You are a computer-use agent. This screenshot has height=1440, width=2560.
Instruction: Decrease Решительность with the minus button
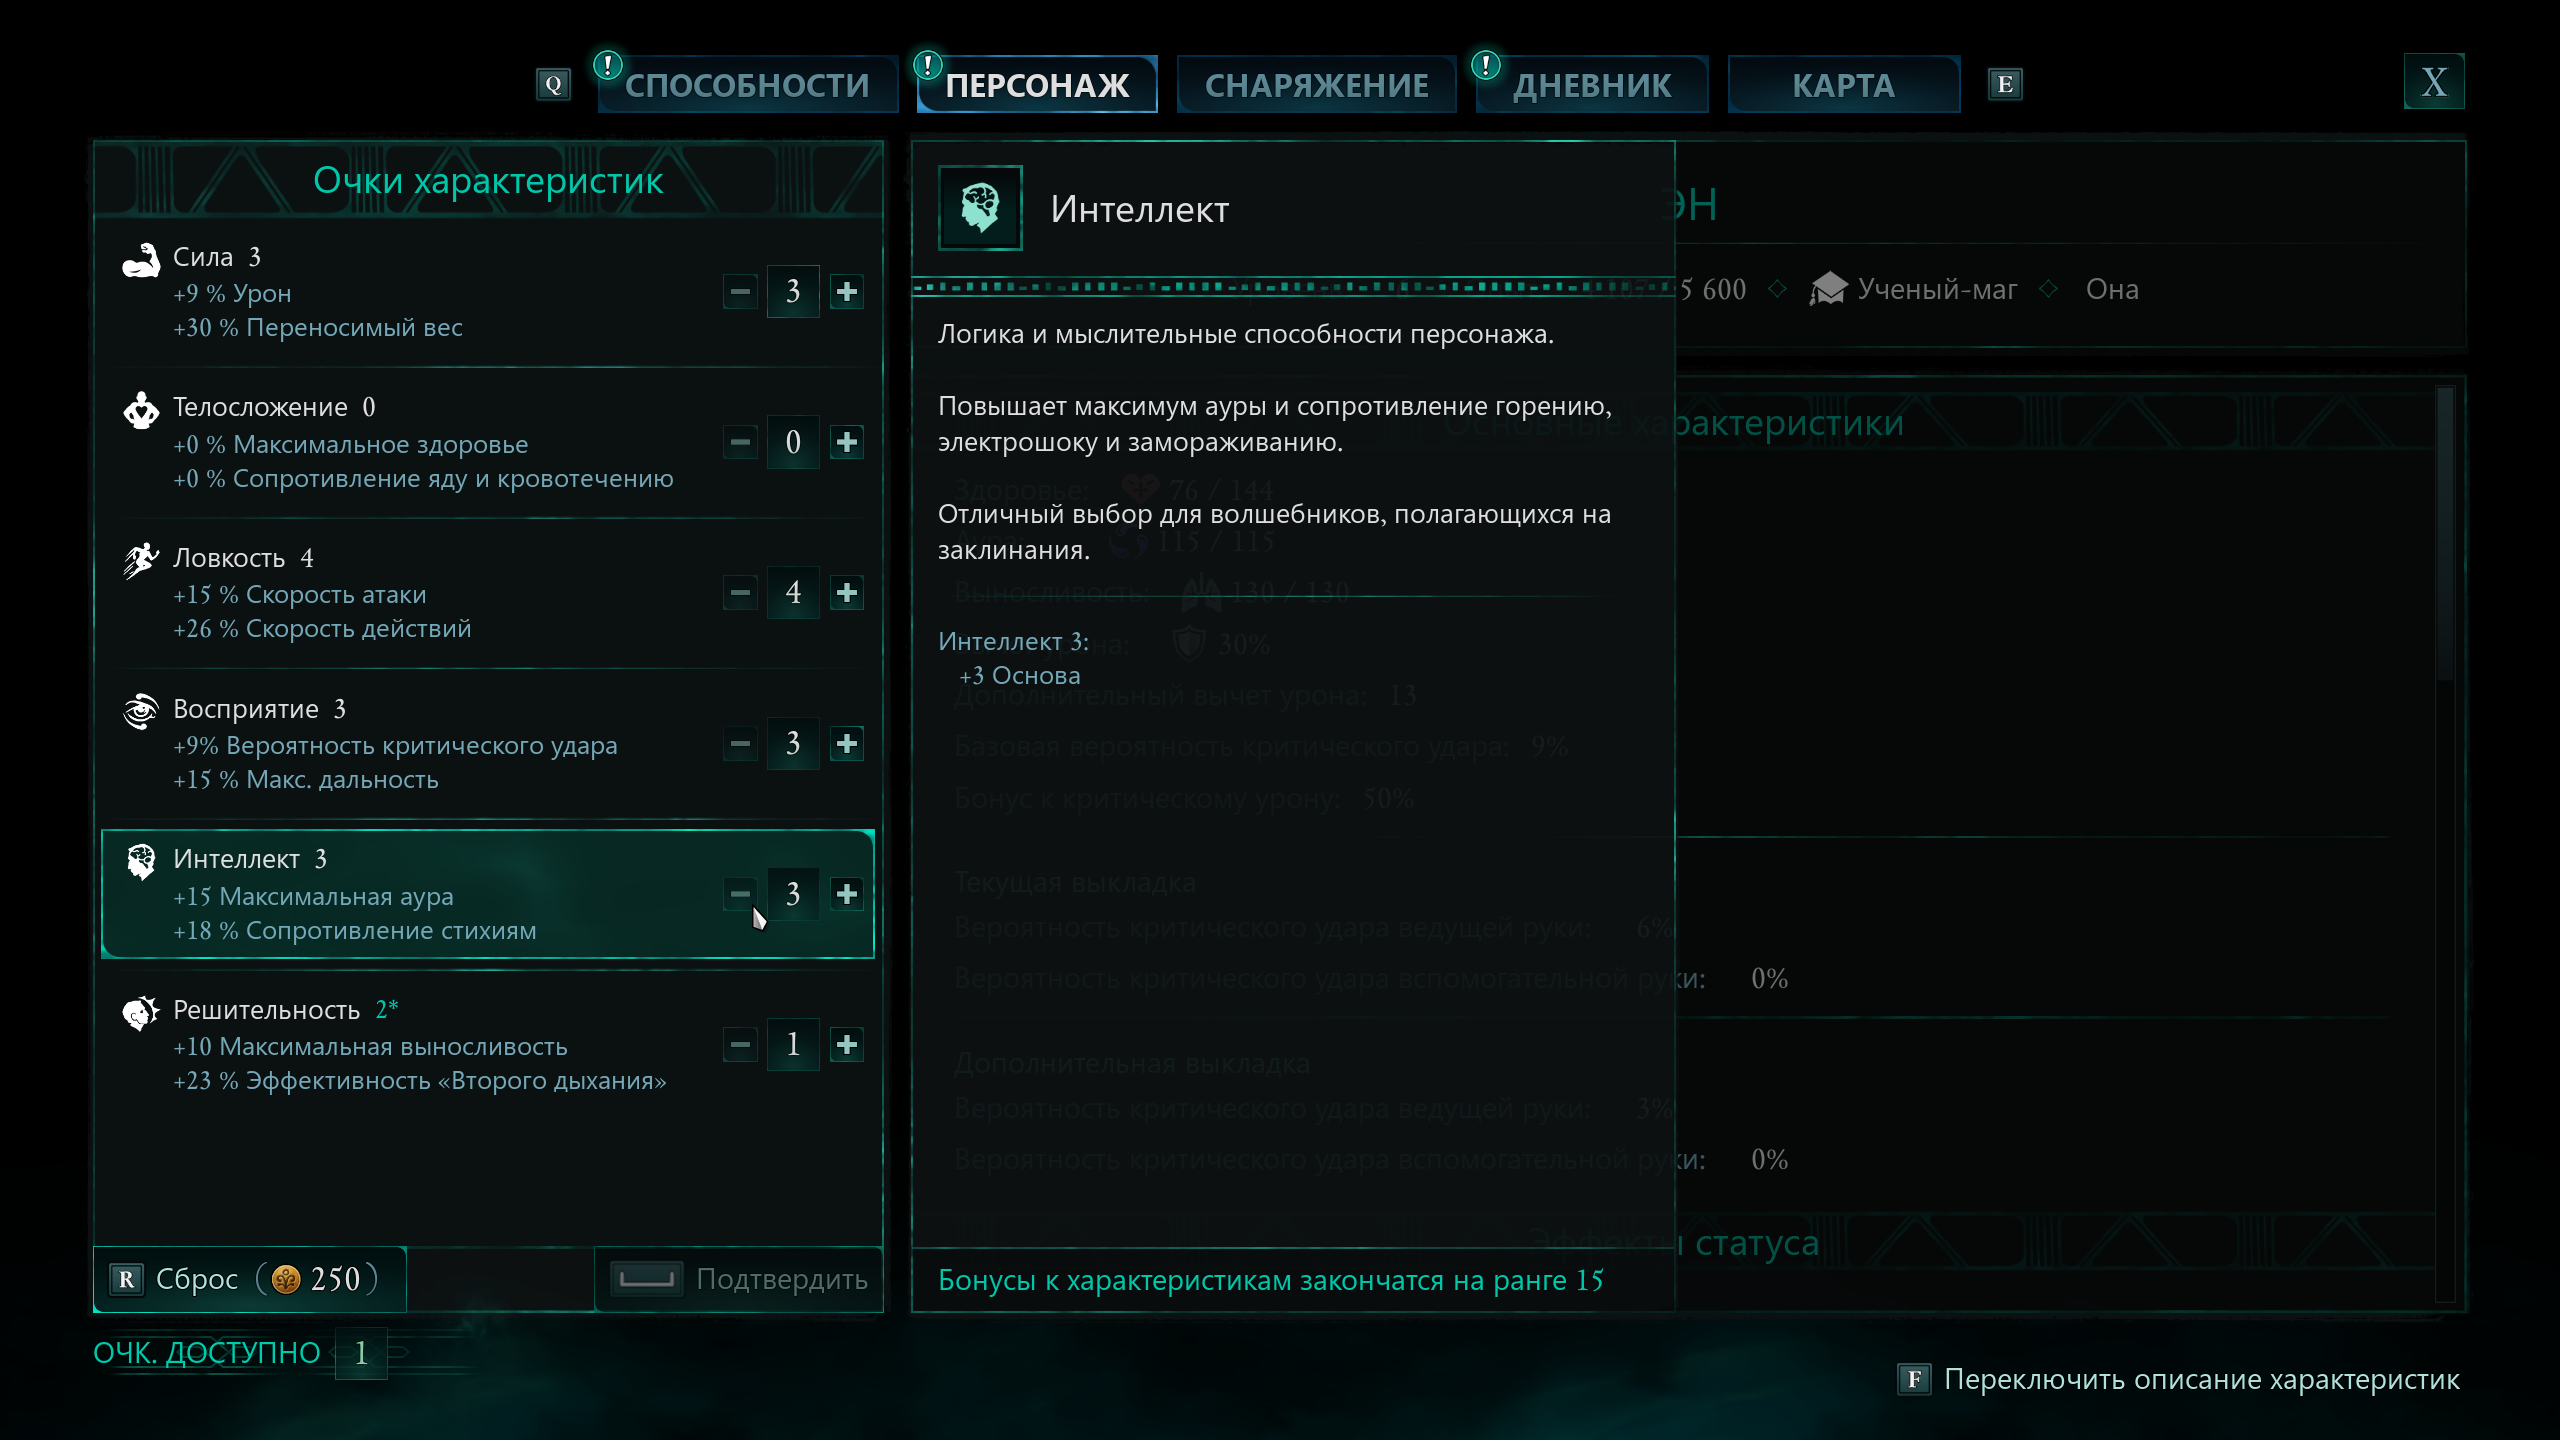[740, 1044]
